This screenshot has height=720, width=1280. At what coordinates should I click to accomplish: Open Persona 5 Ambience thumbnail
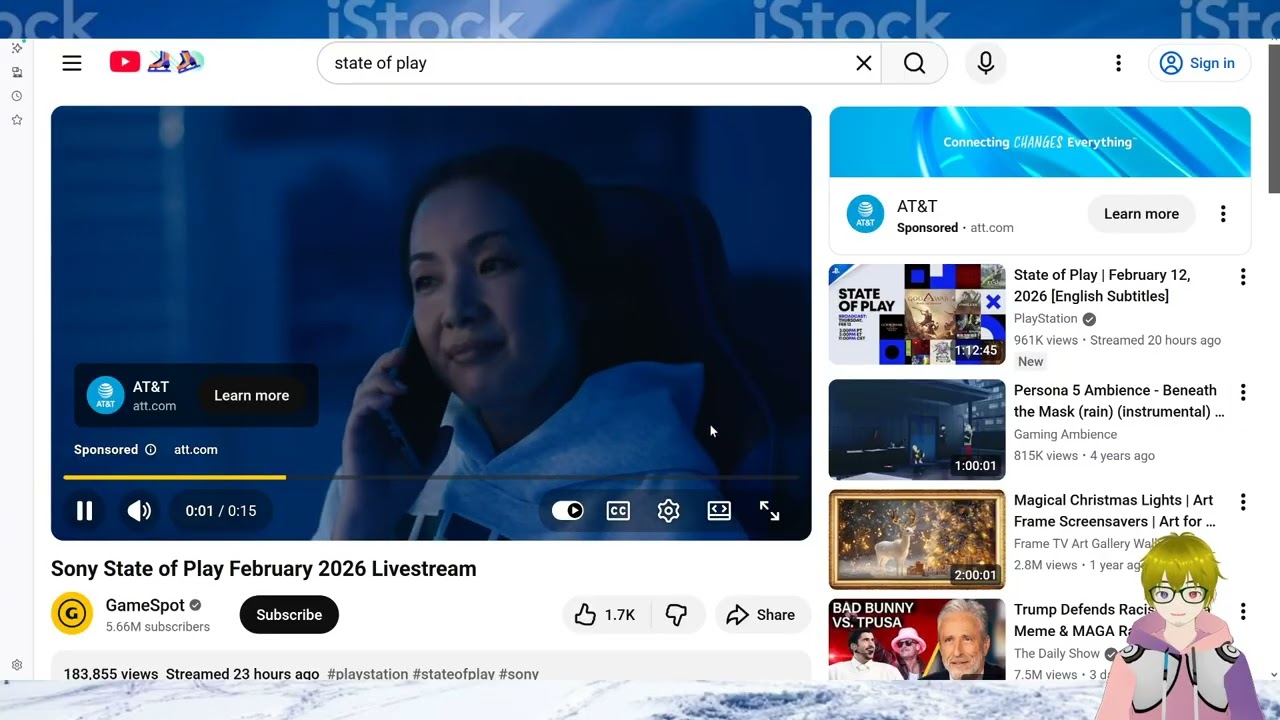[x=917, y=430]
